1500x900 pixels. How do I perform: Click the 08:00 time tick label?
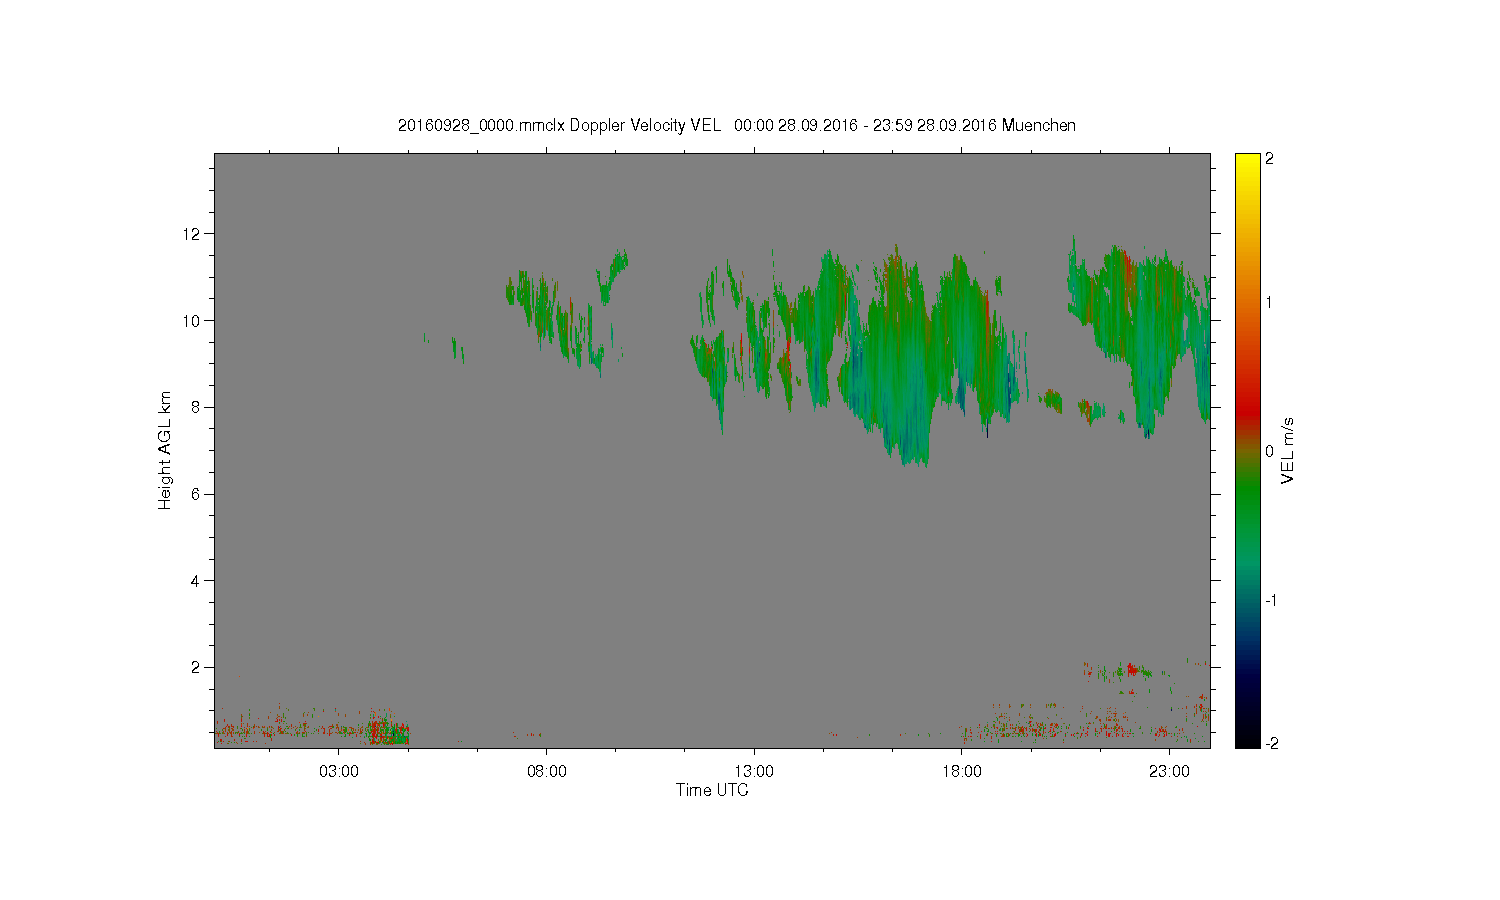[x=546, y=772]
